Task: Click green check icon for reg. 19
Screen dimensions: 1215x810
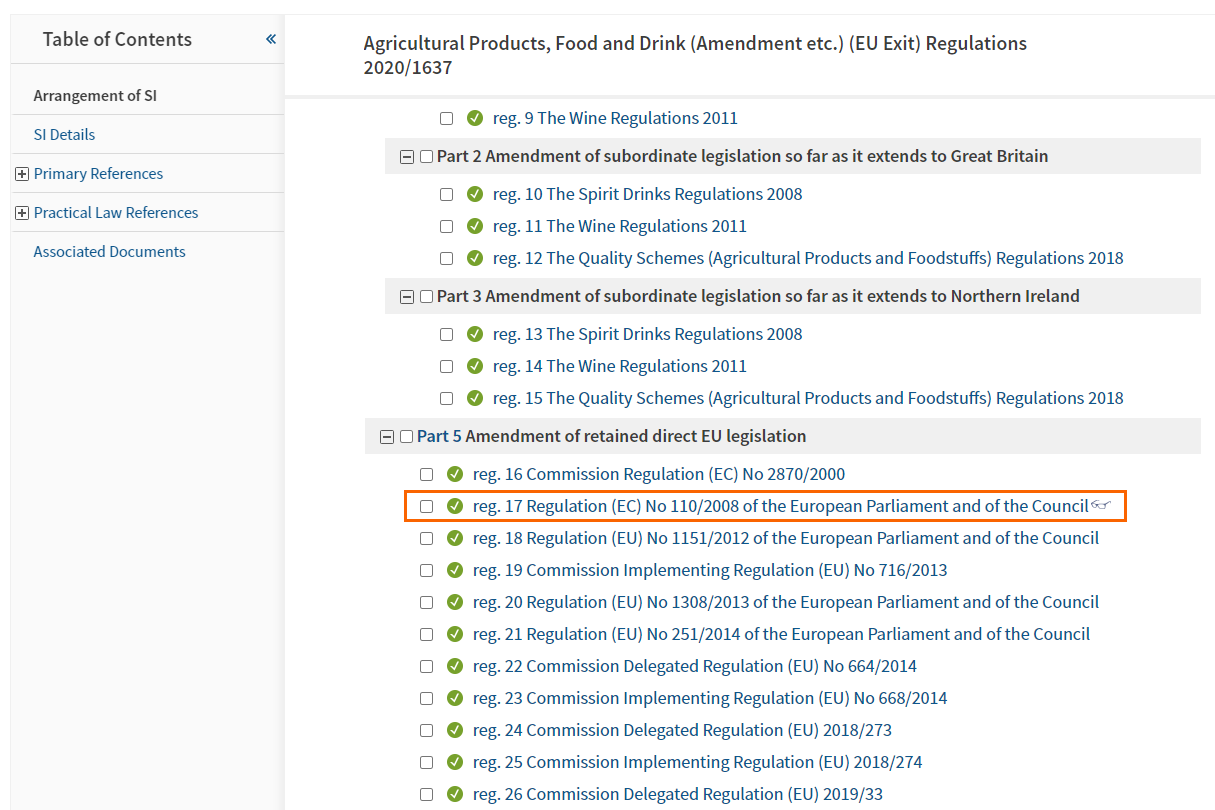Action: [x=455, y=570]
